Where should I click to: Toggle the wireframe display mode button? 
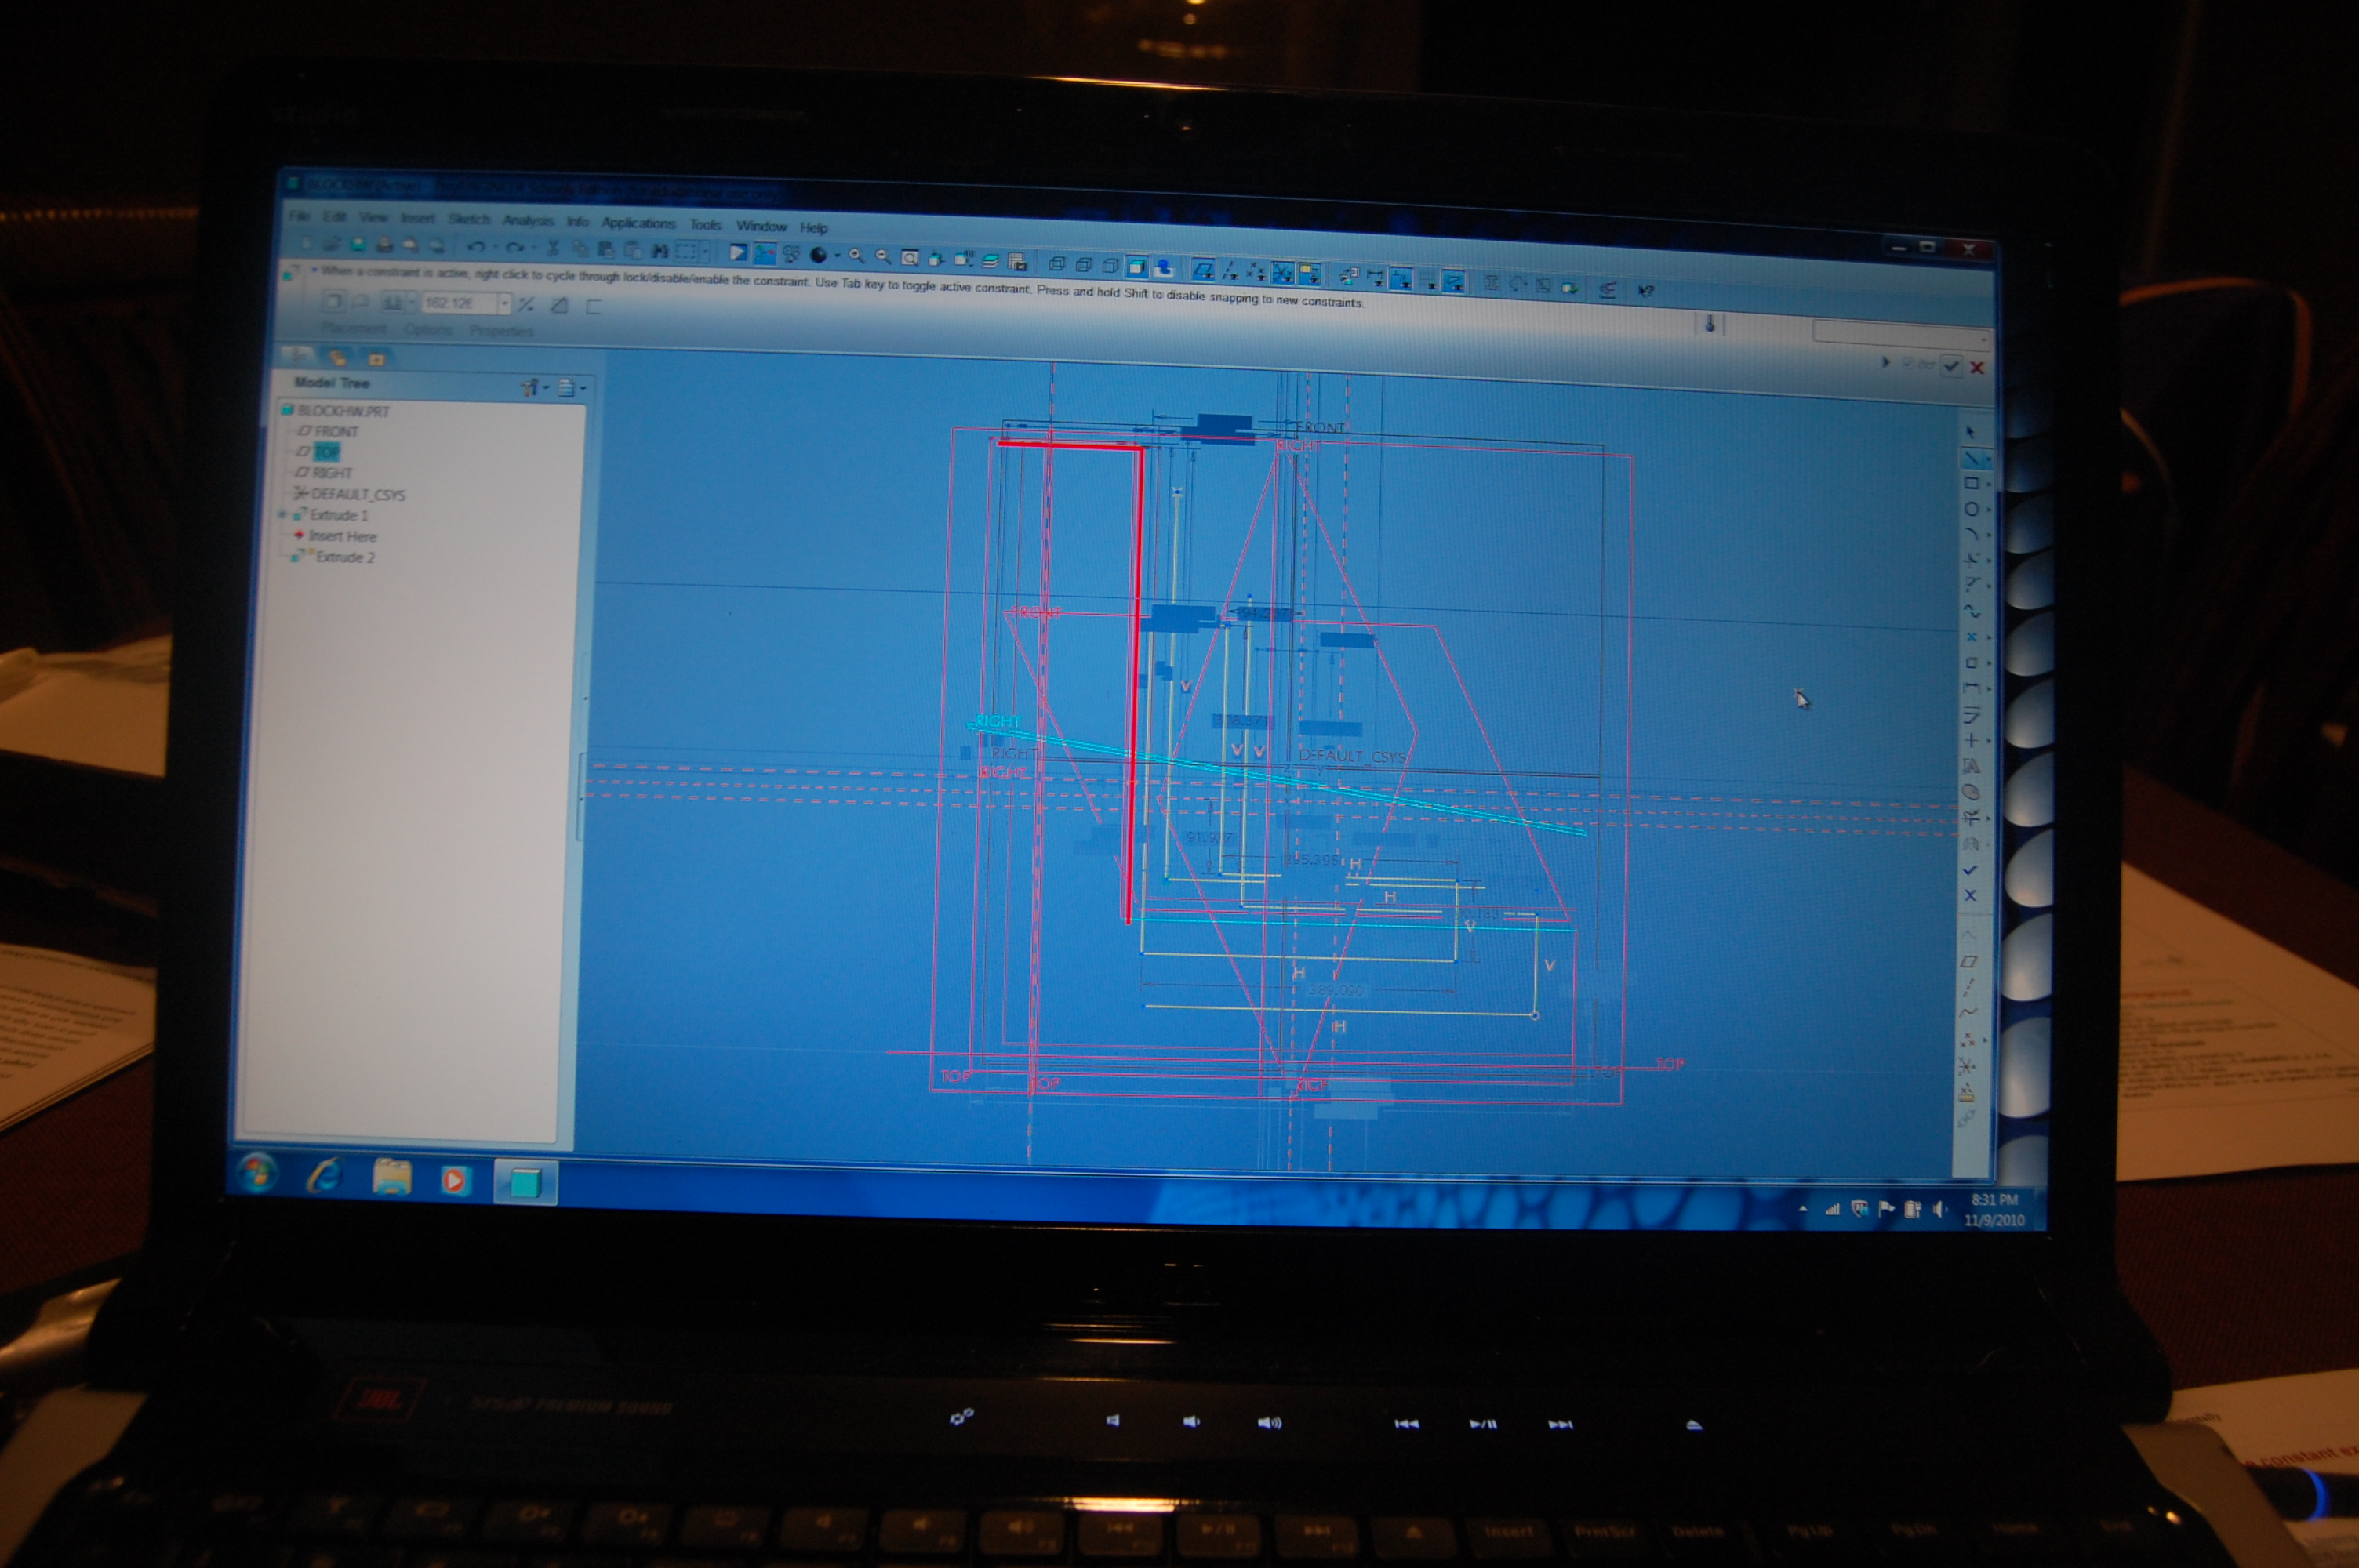click(x=1057, y=264)
